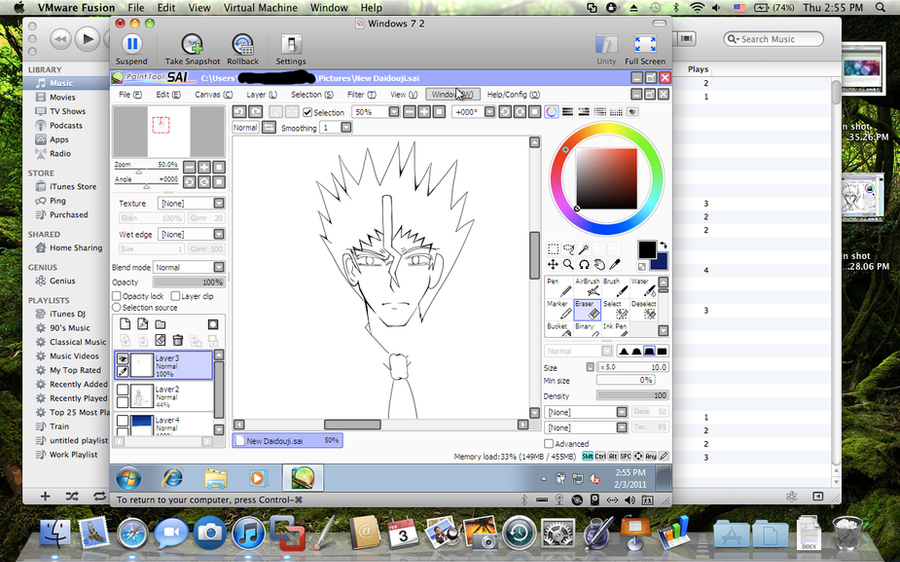Open the File menu in SAI
This screenshot has height=562, width=900.
click(x=130, y=95)
